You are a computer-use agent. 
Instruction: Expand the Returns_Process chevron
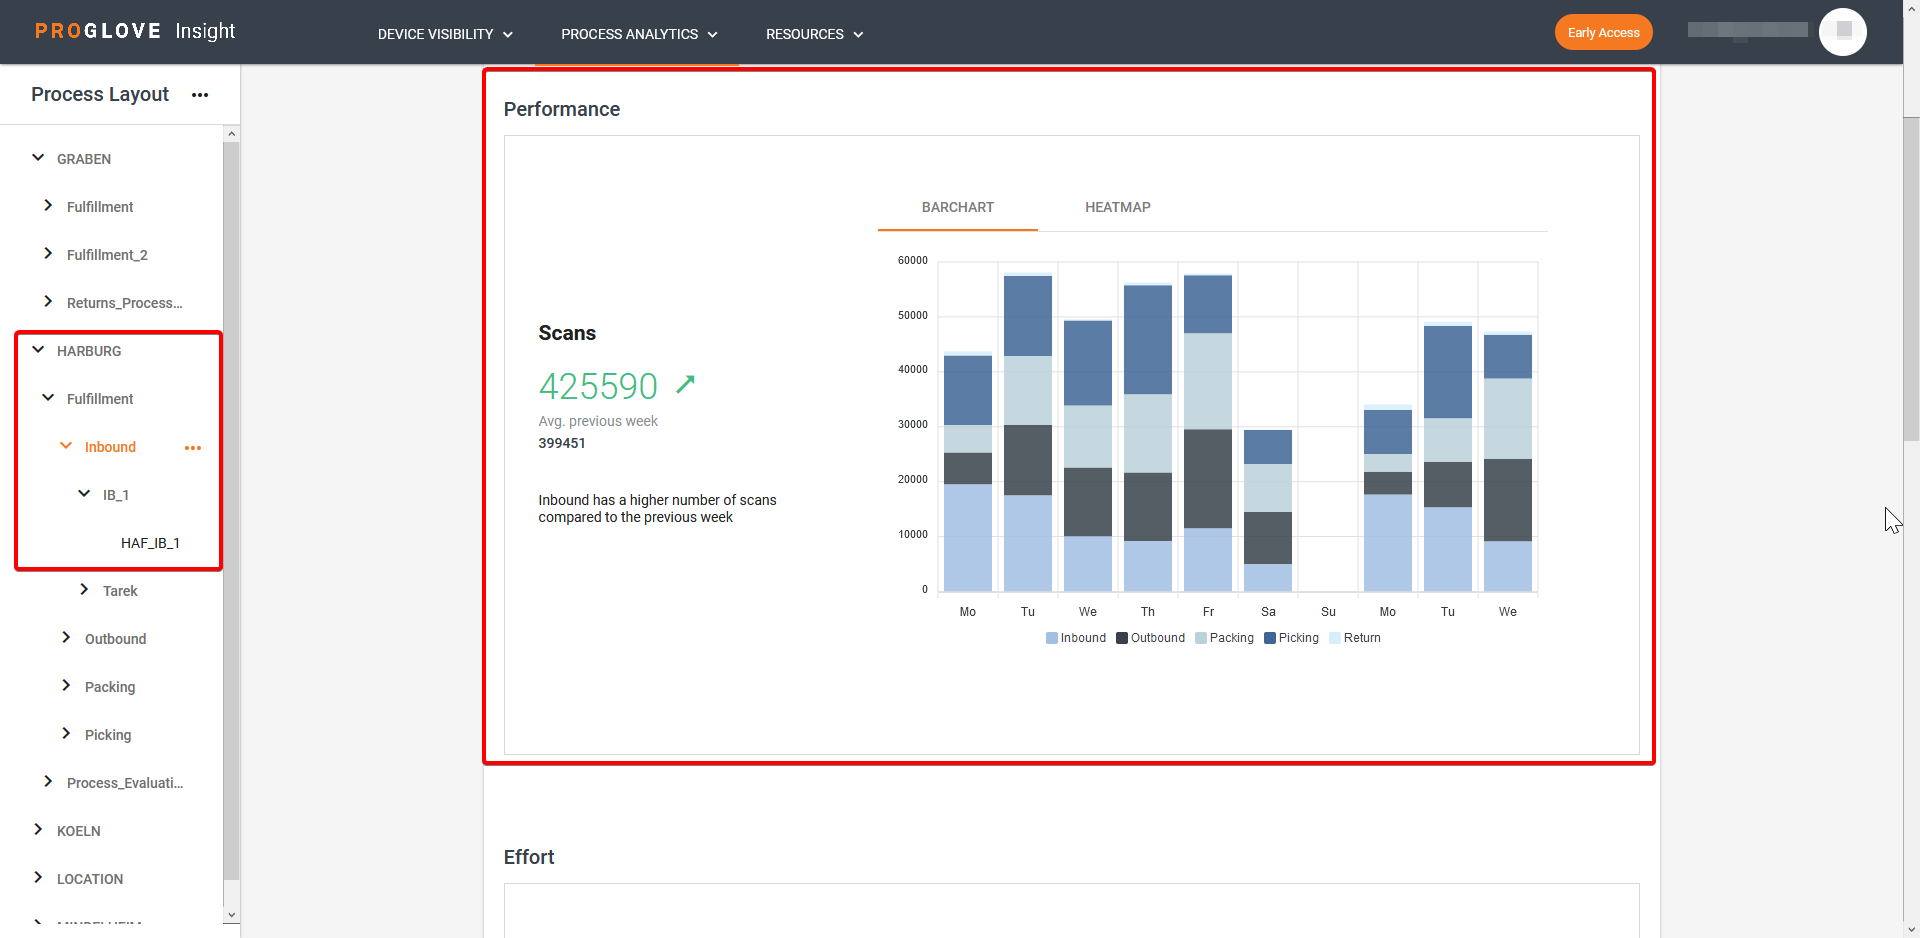[x=48, y=301]
